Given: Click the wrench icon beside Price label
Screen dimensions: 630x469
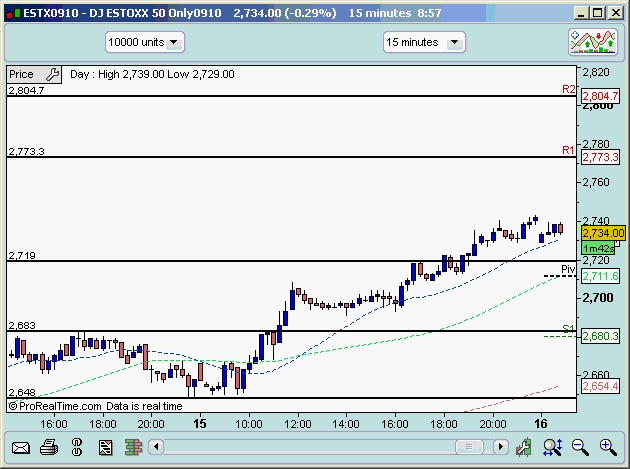Looking at the screenshot, I should click(53, 74).
